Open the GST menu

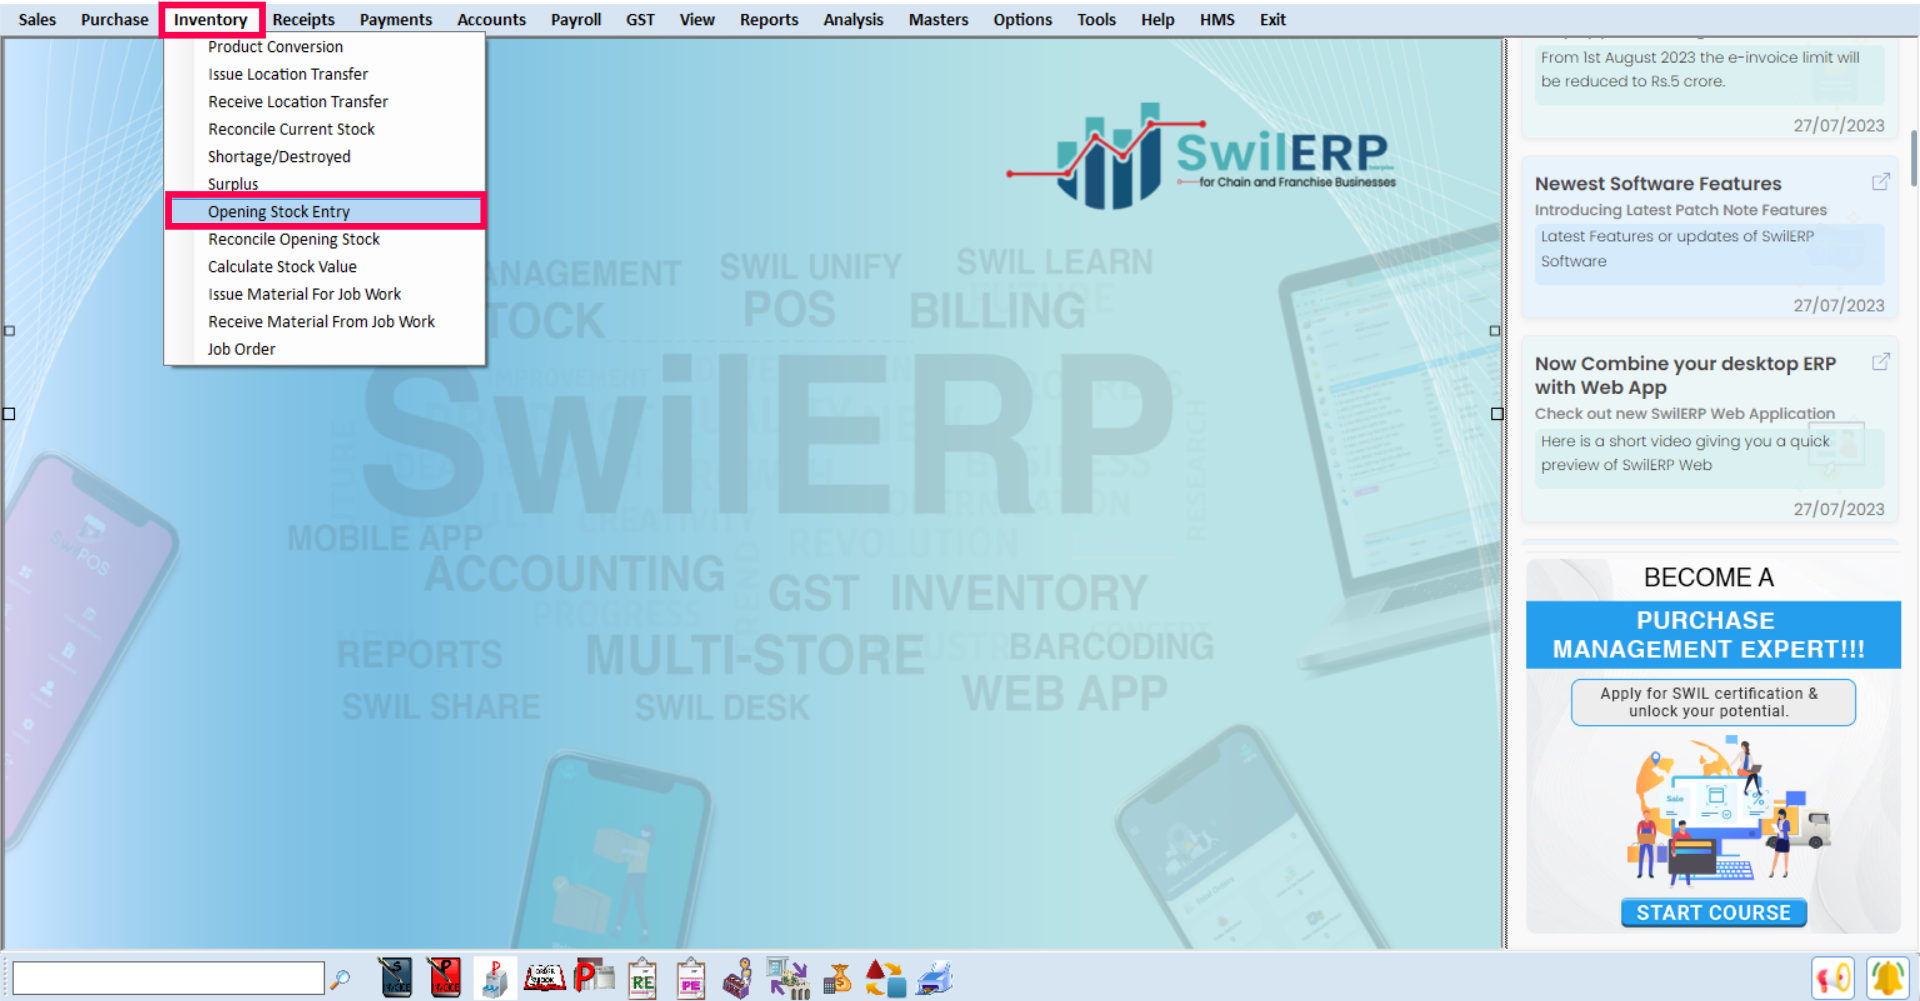(640, 19)
